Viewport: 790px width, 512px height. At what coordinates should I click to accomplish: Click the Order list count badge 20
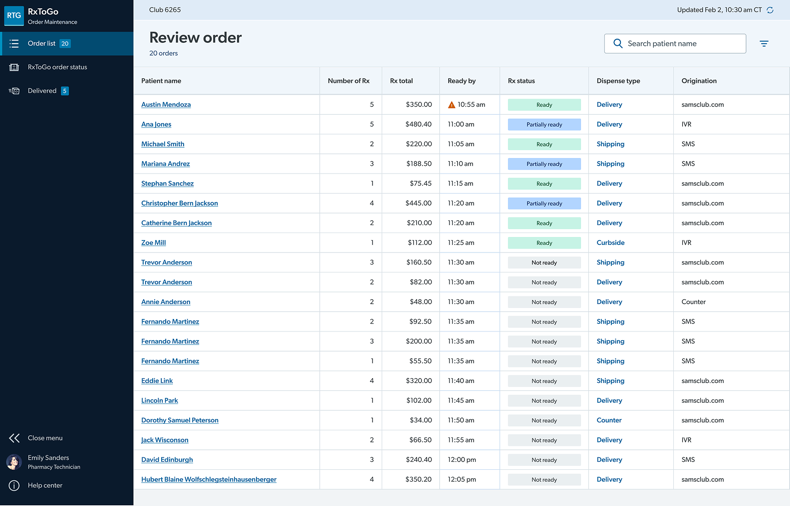click(x=65, y=43)
